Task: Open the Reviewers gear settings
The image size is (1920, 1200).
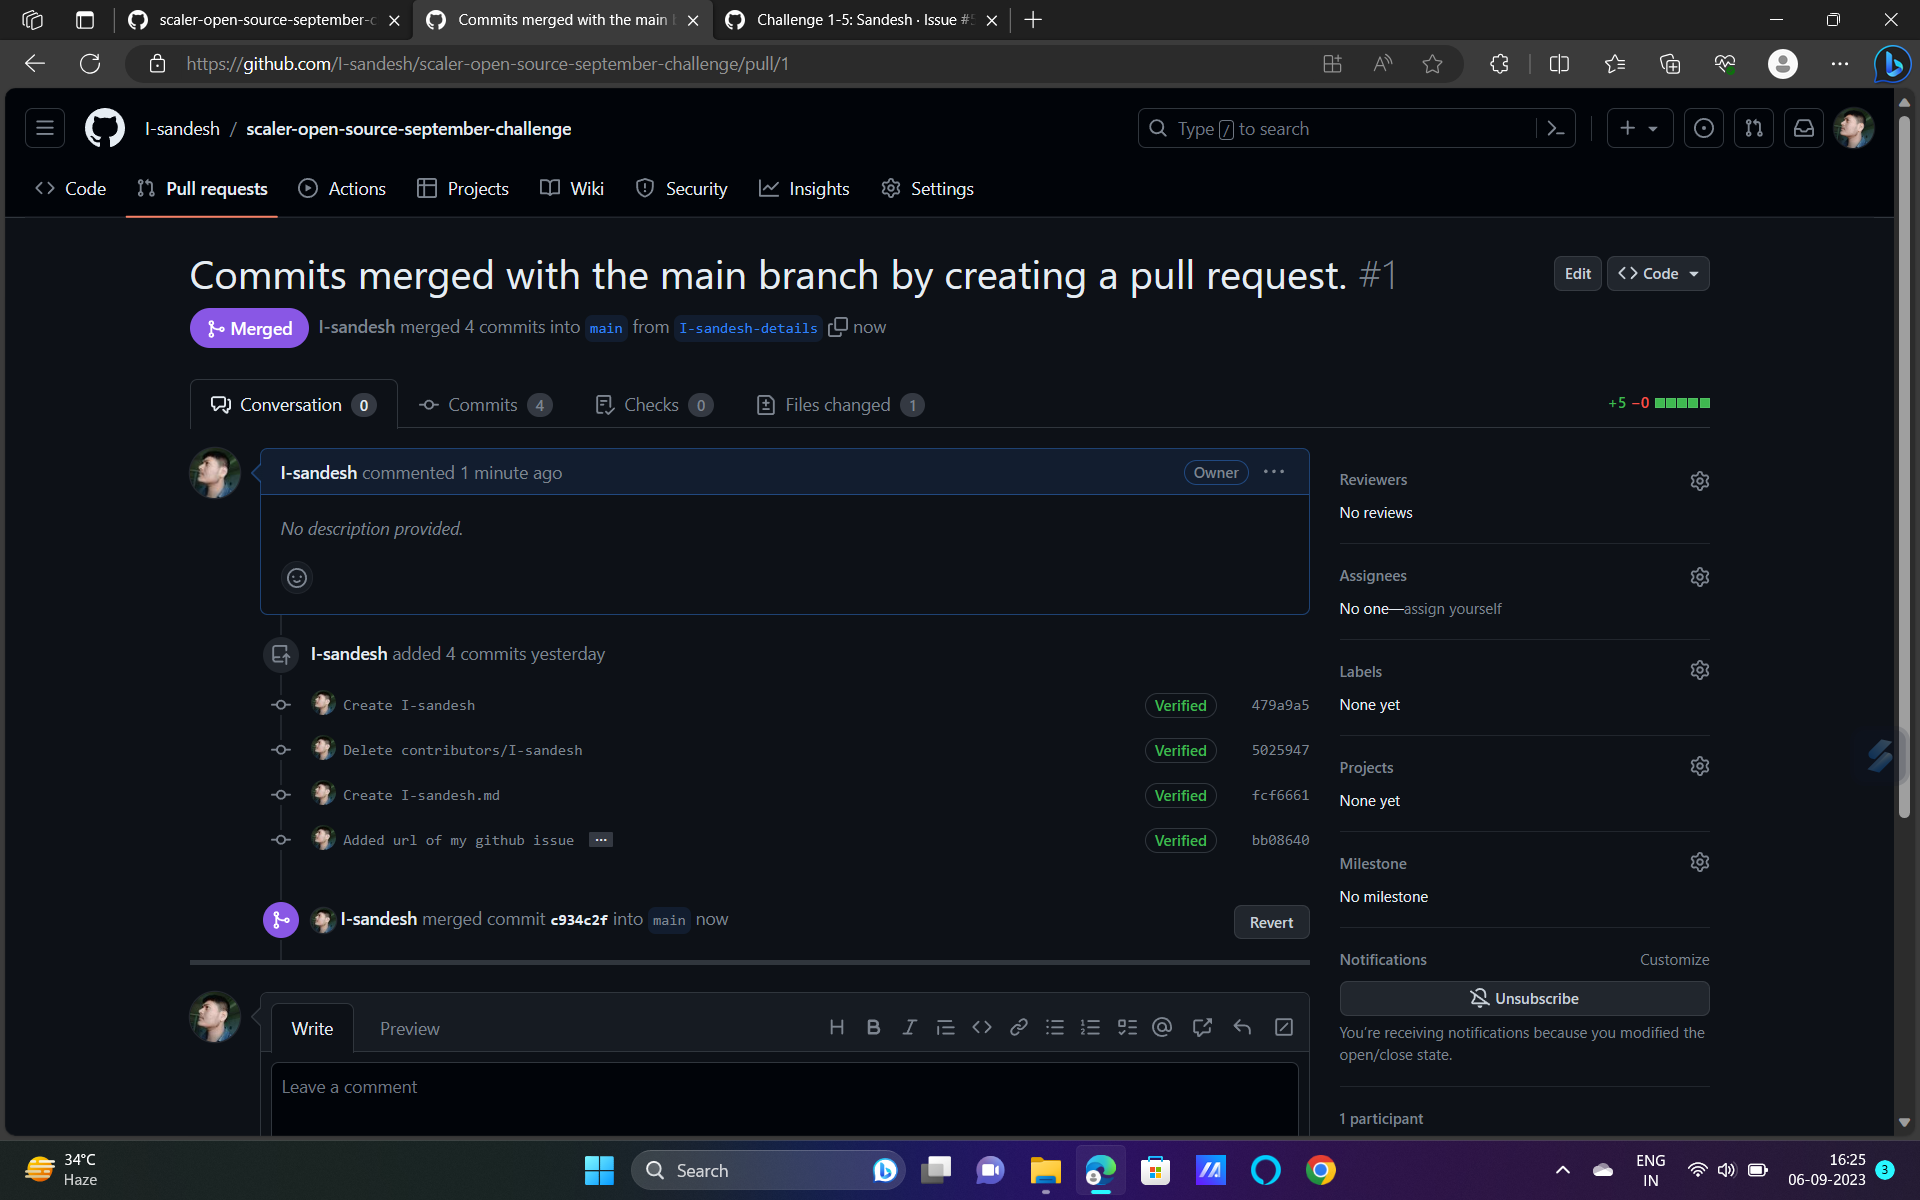Action: tap(1699, 481)
